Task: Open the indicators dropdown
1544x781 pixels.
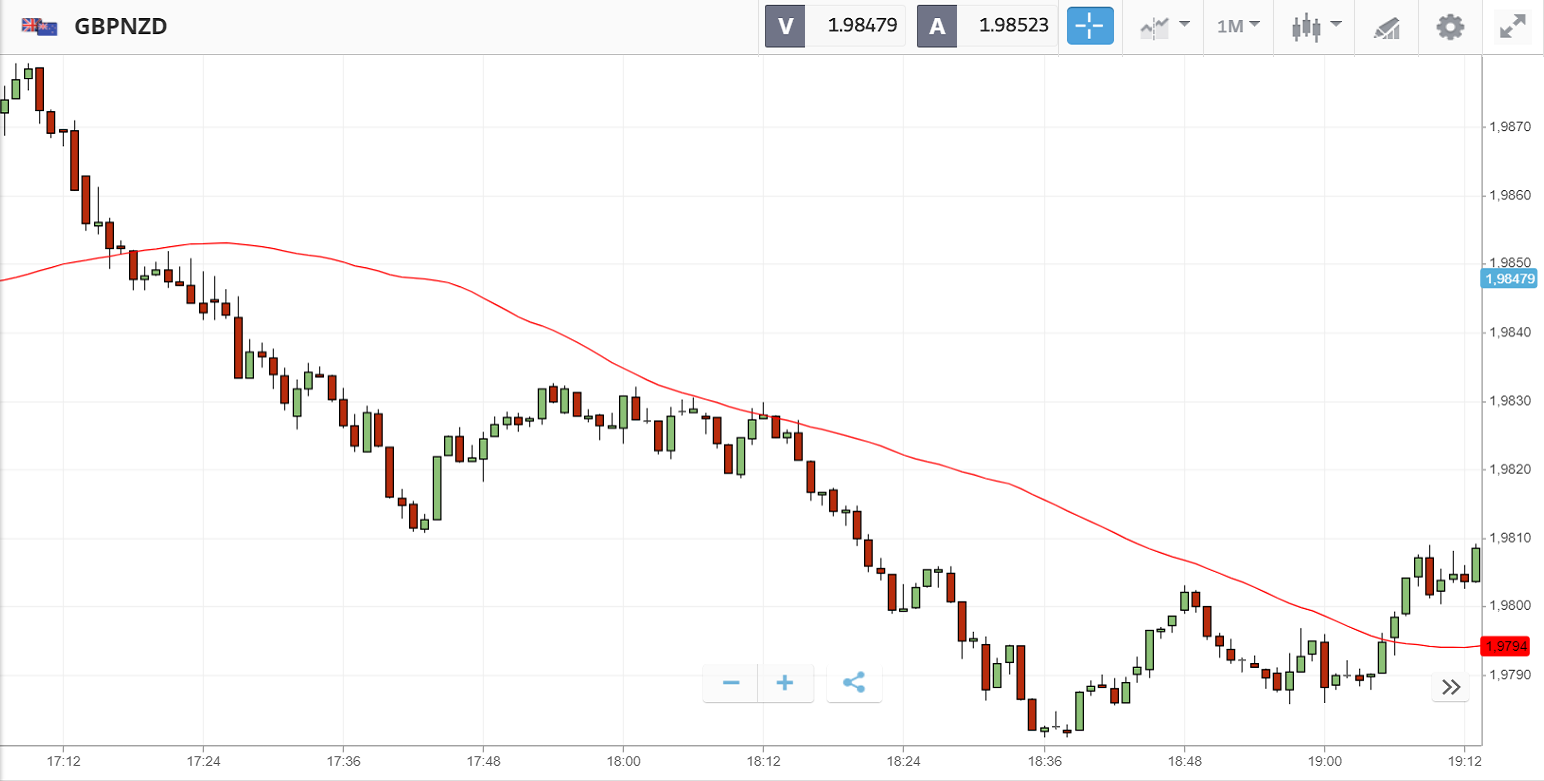Action: tap(1165, 26)
